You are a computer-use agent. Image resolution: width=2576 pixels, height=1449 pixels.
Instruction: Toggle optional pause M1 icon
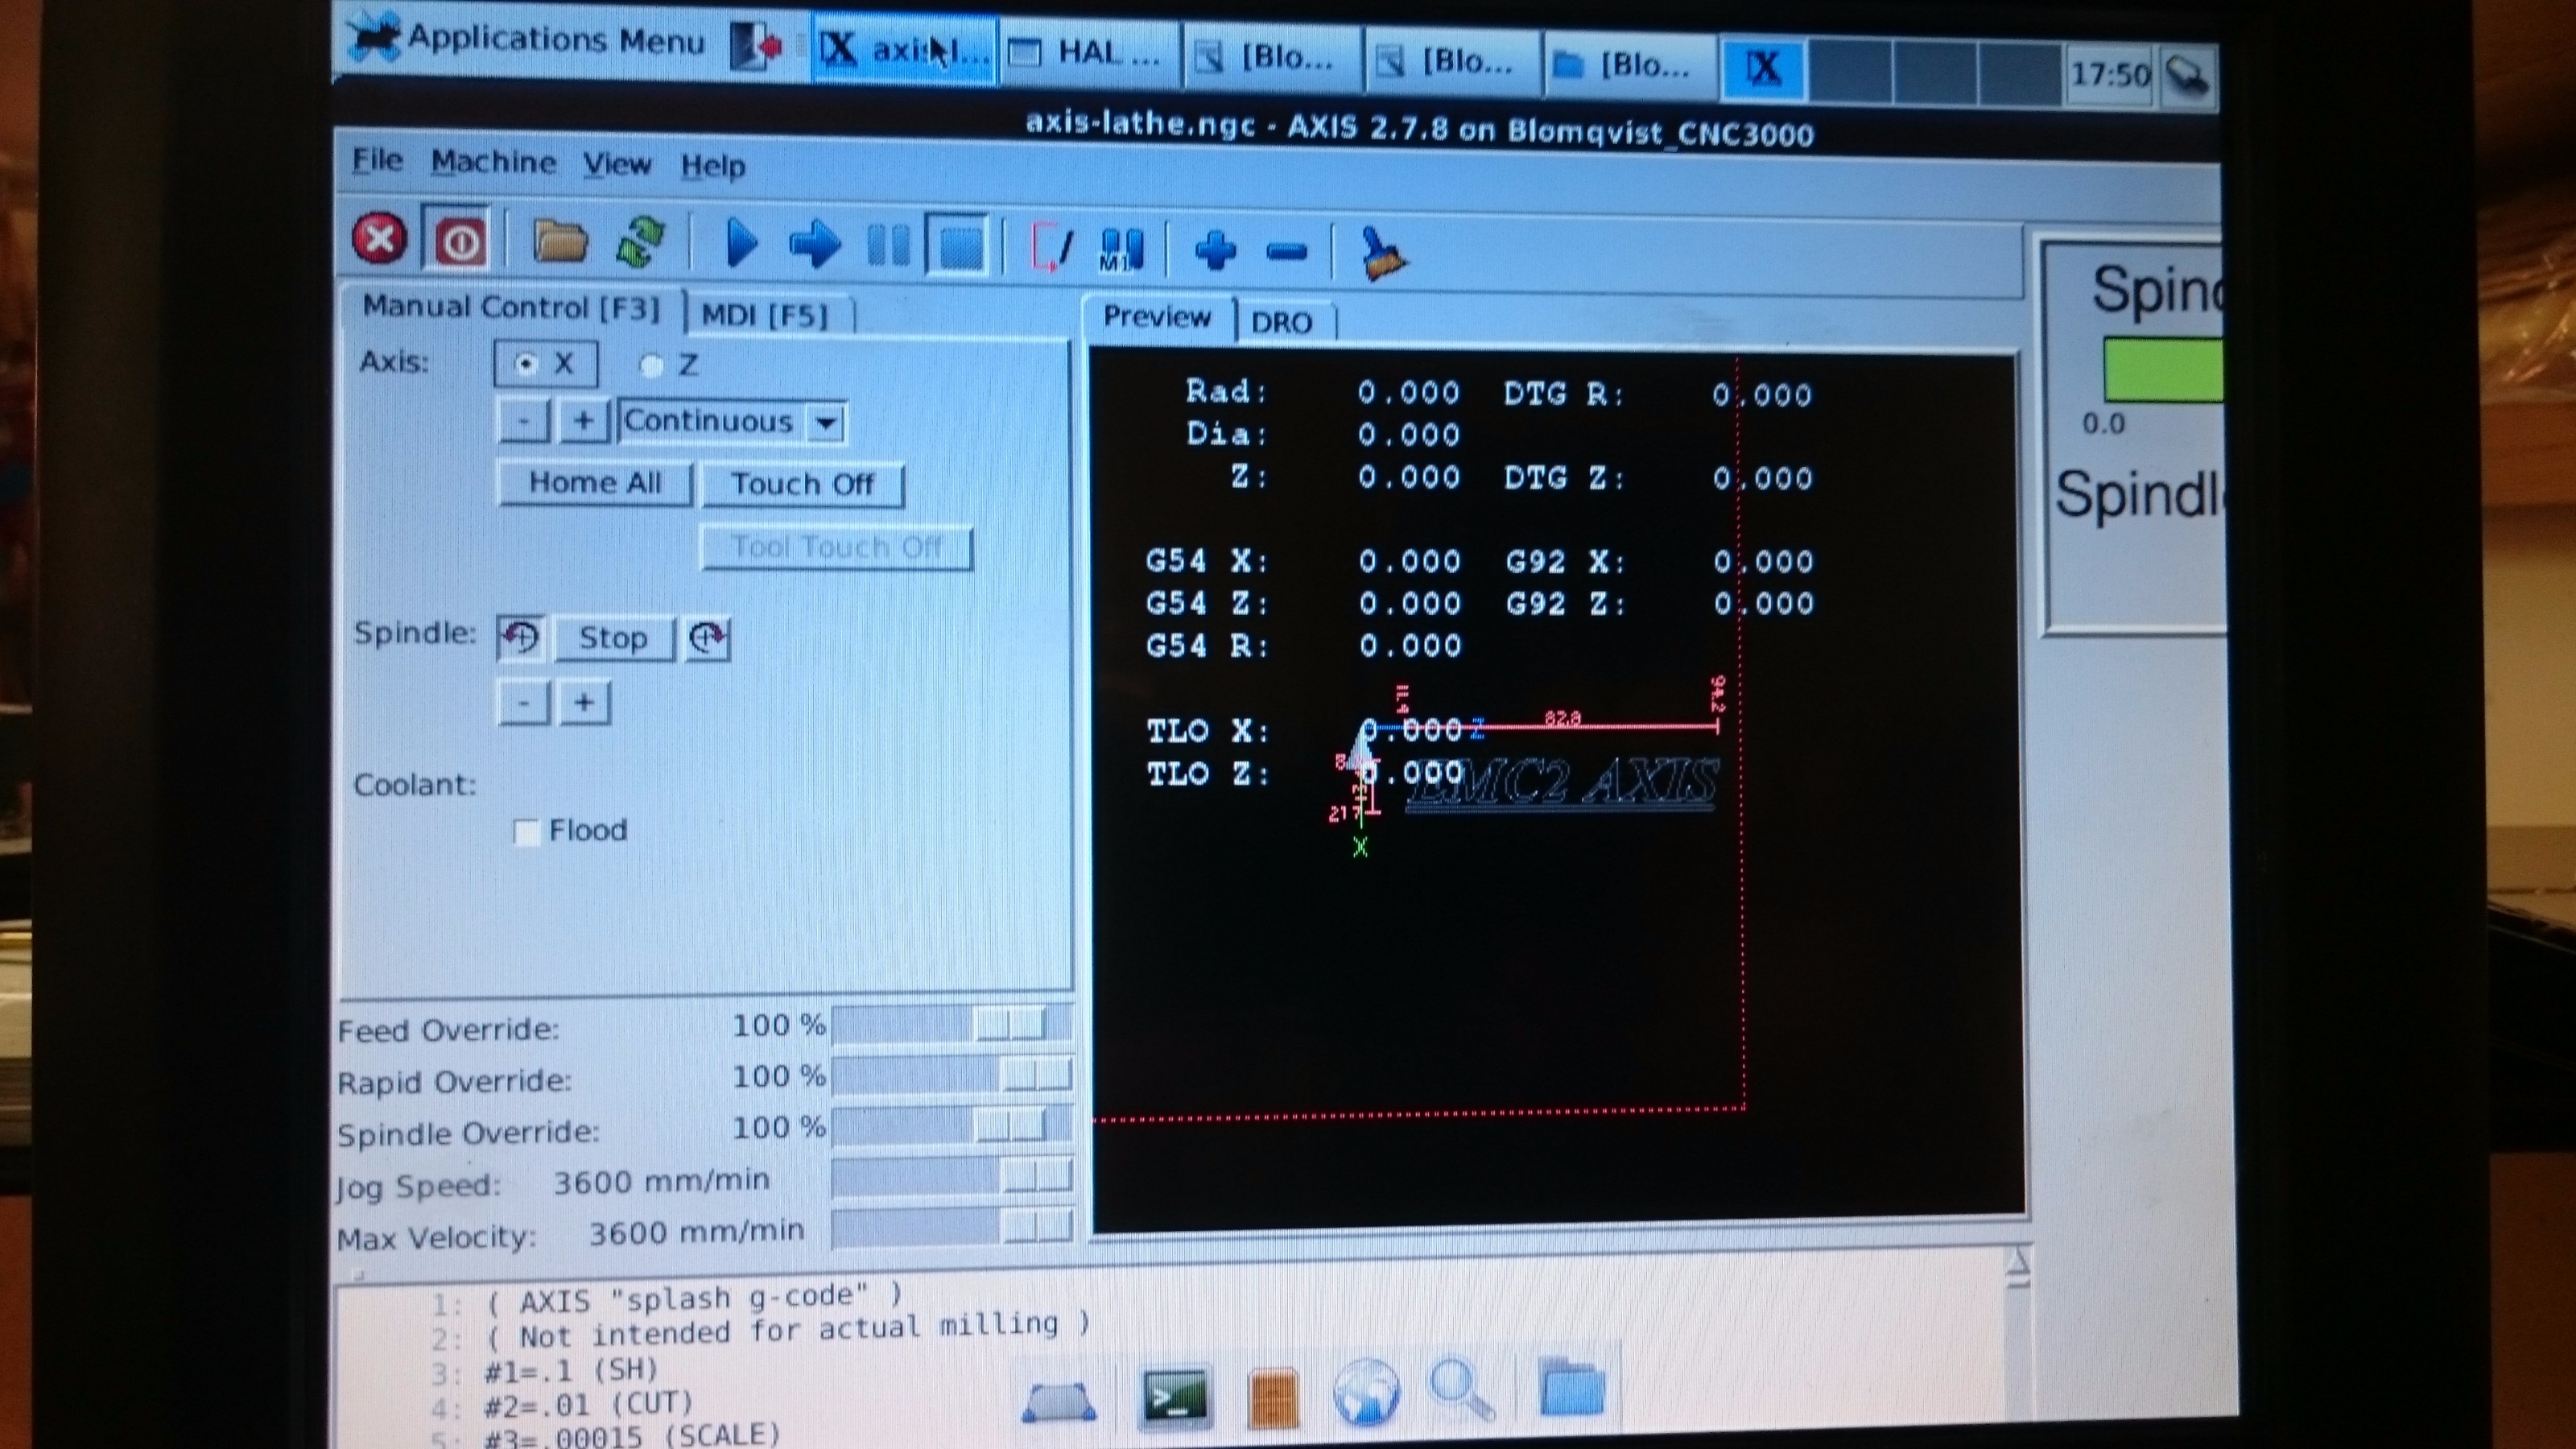tap(1121, 248)
